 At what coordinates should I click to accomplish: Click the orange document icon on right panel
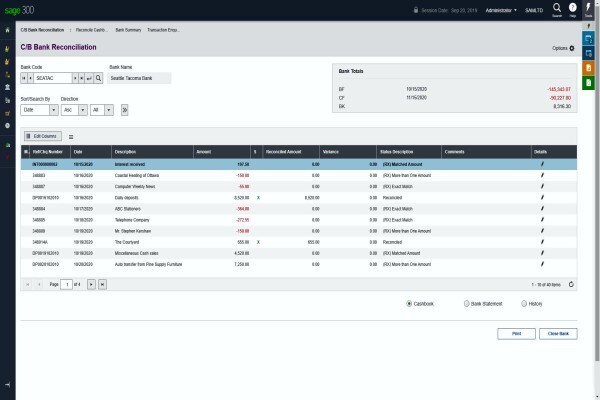coord(589,68)
